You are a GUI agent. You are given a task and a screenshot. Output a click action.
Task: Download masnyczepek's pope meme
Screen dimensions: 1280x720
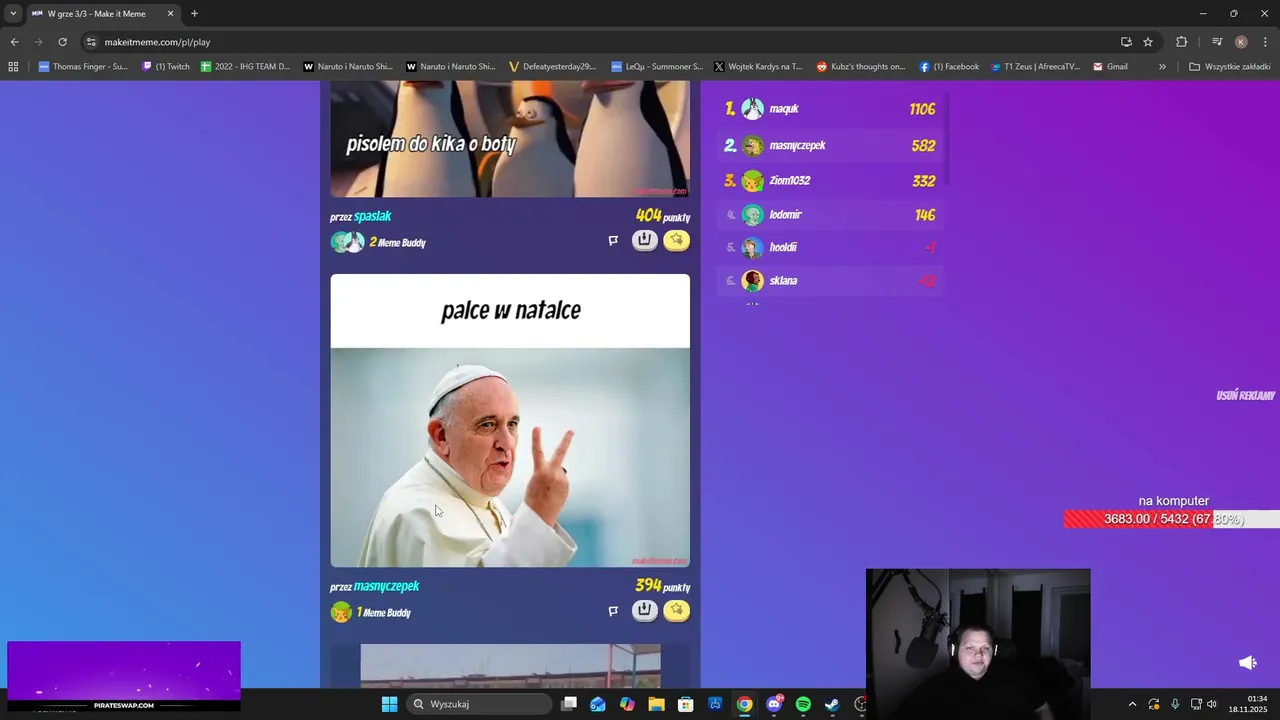tap(645, 610)
